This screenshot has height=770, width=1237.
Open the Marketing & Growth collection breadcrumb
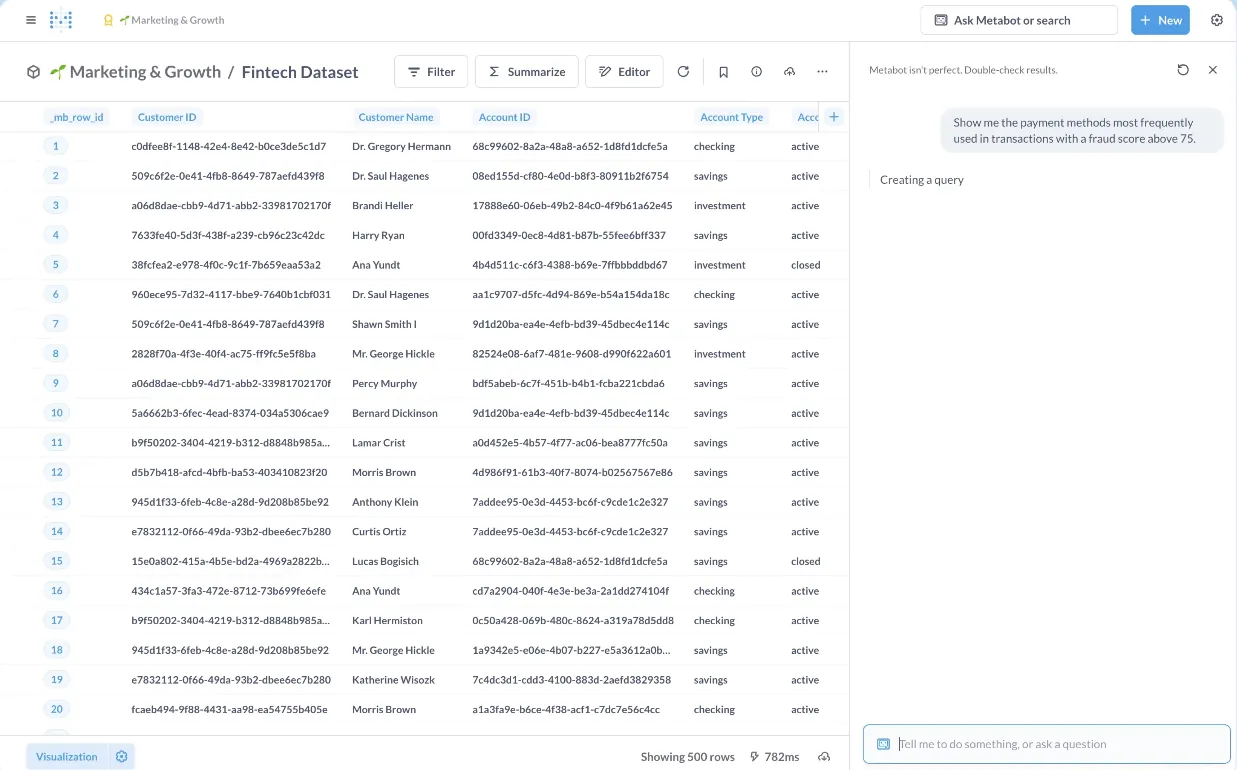click(x=145, y=72)
